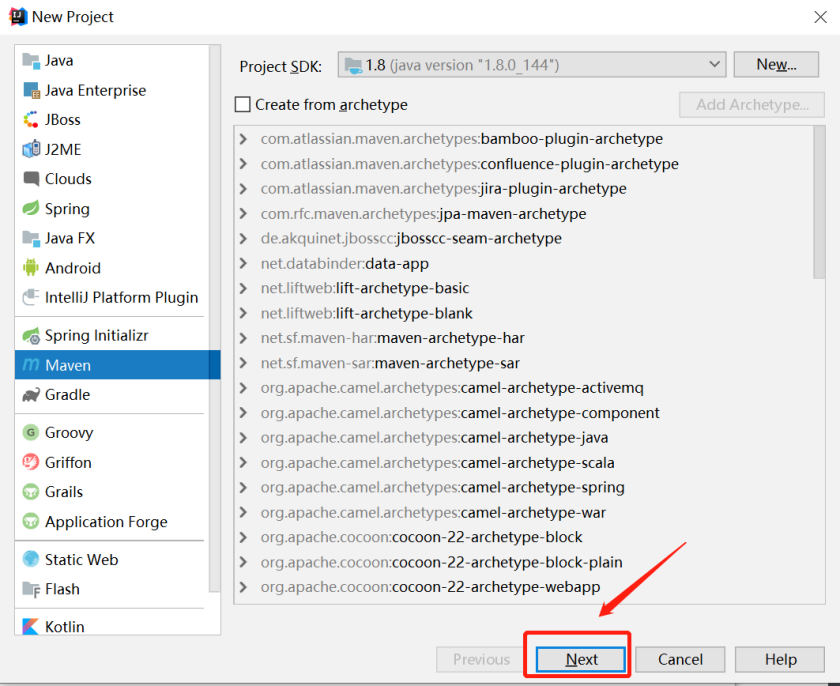Click the Spring Initializr icon
This screenshot has width=840, height=686.
(x=31, y=335)
